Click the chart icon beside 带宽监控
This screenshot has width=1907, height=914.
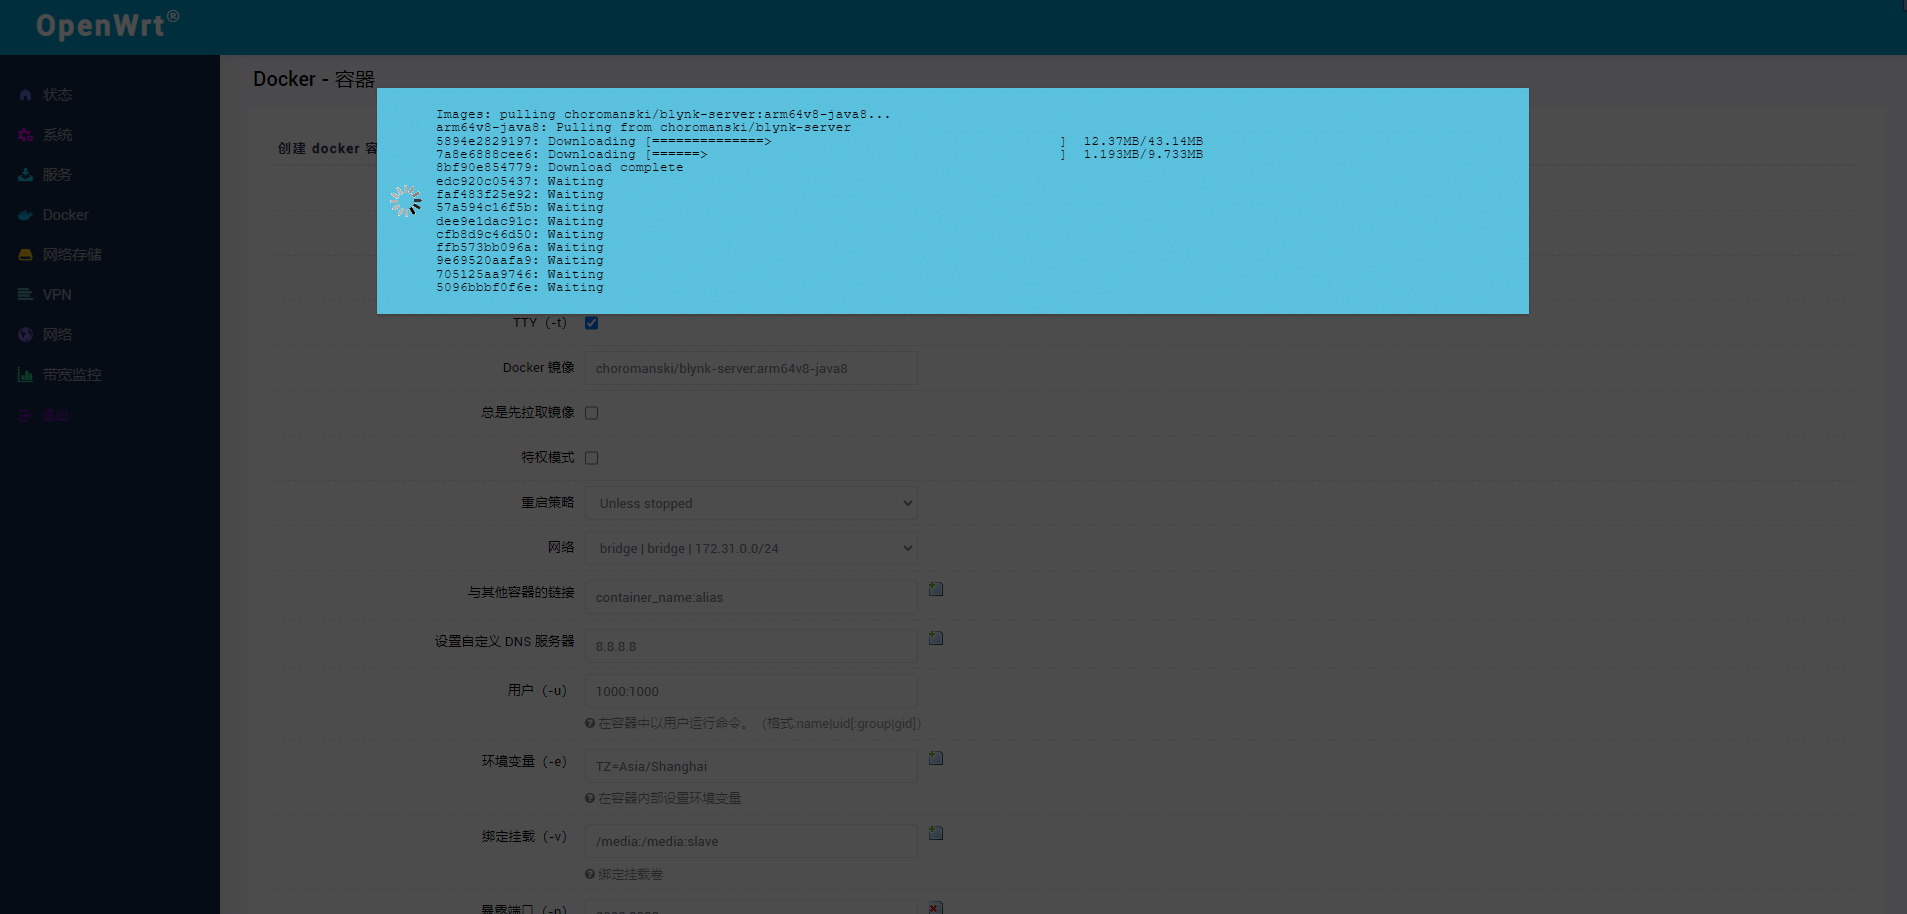coord(25,375)
